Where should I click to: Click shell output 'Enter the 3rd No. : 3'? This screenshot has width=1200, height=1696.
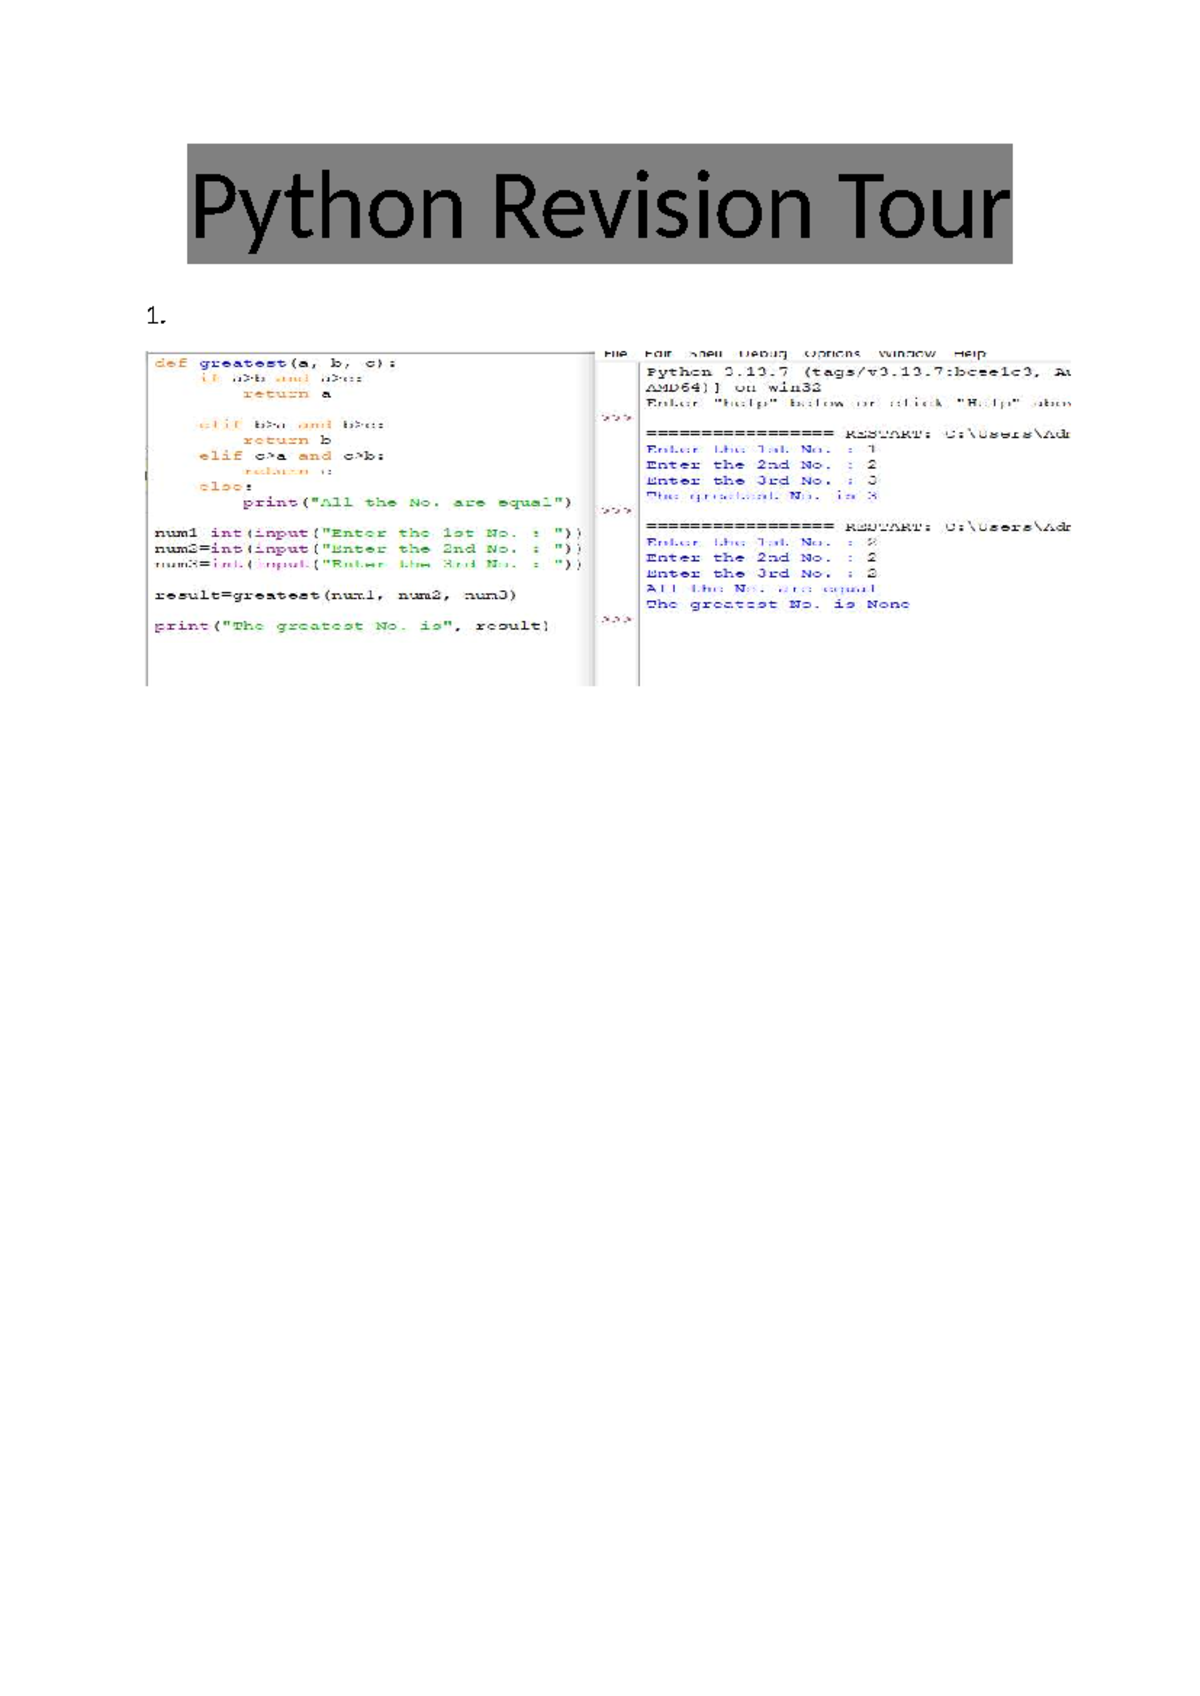pos(761,480)
